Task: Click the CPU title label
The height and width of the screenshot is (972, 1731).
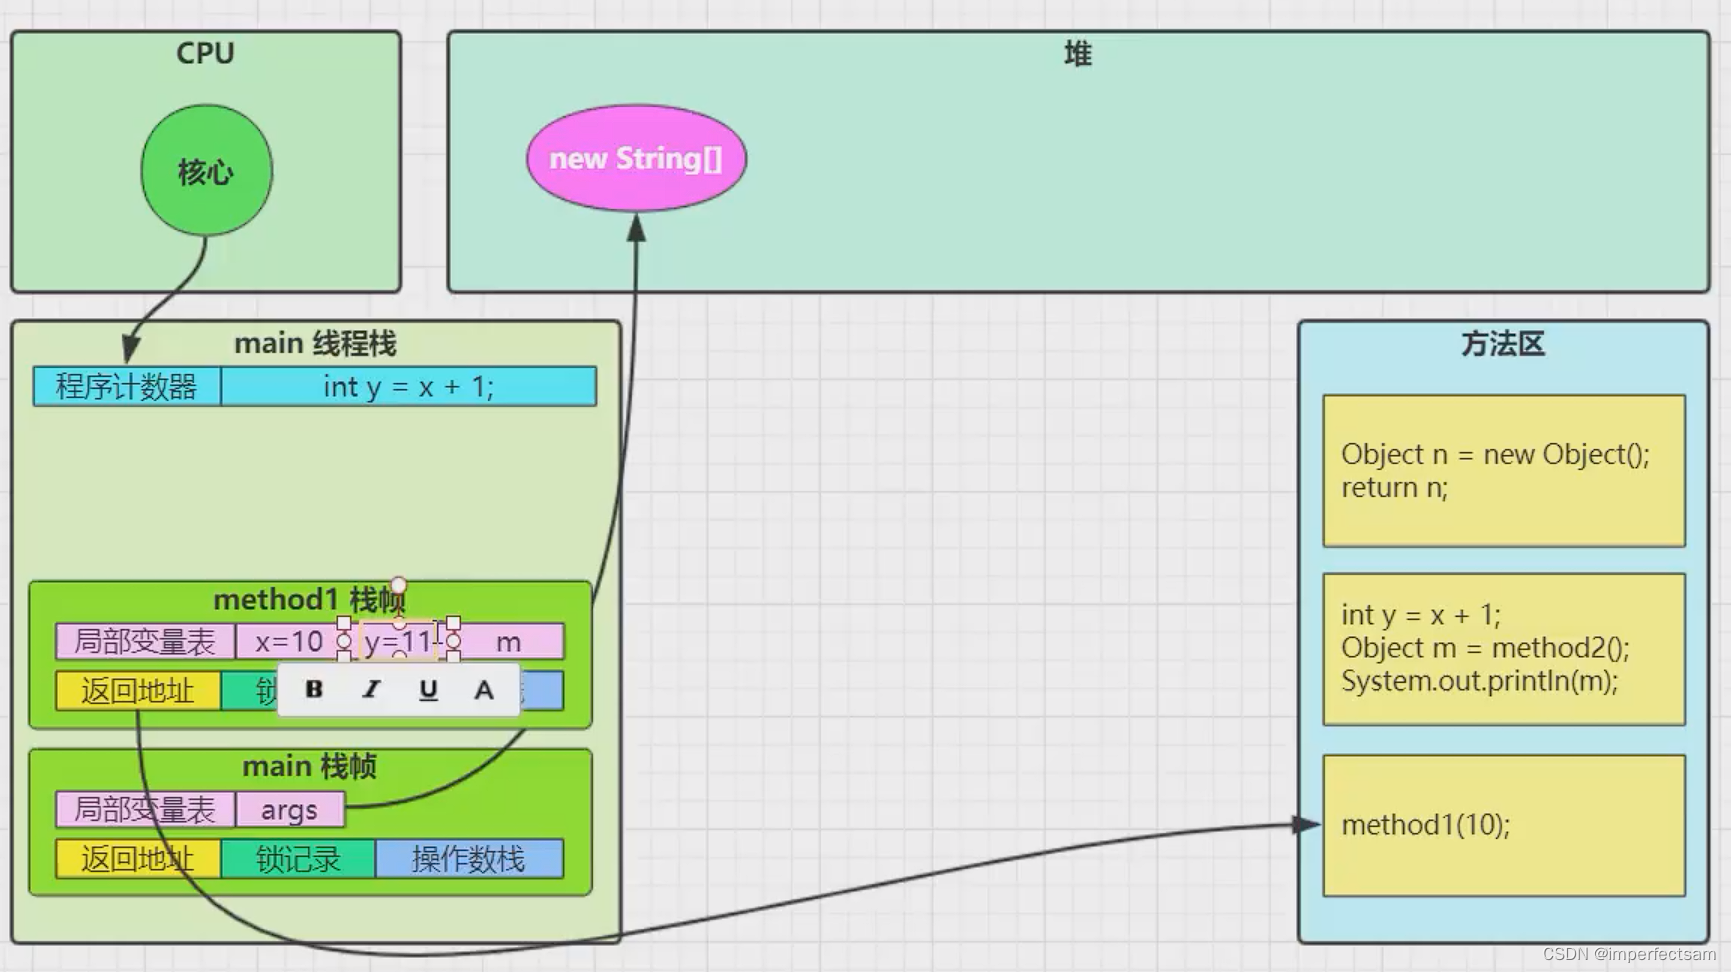Action: pyautogui.click(x=205, y=53)
